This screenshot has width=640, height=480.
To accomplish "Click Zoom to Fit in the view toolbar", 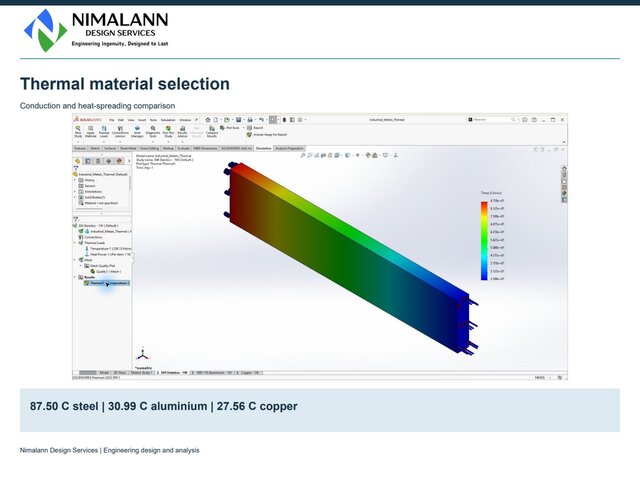I will click(303, 155).
